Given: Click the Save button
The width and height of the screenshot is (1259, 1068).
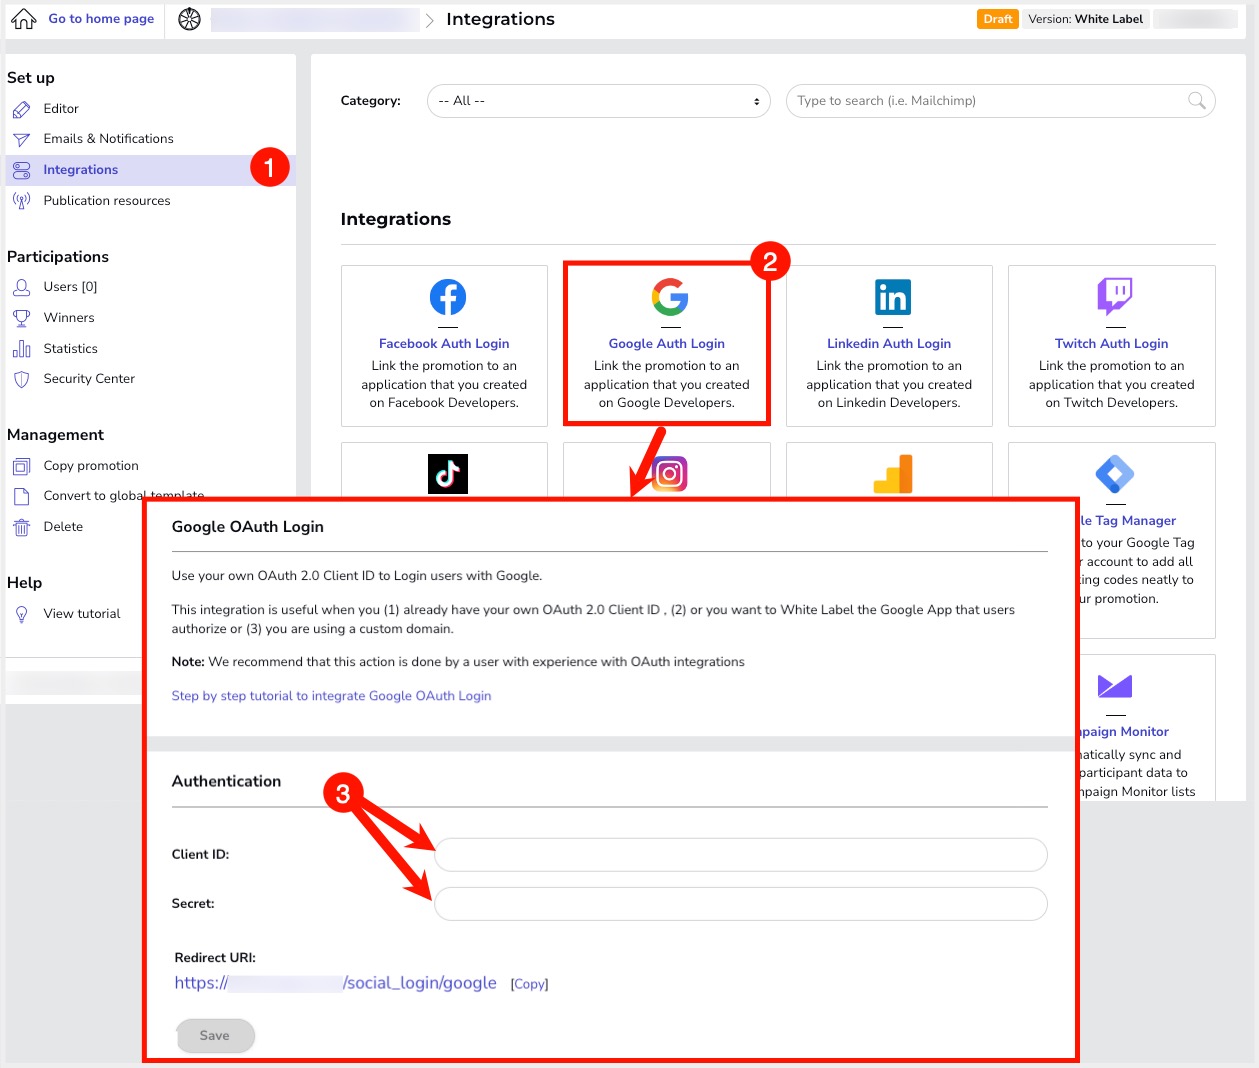Looking at the screenshot, I should click(215, 1036).
